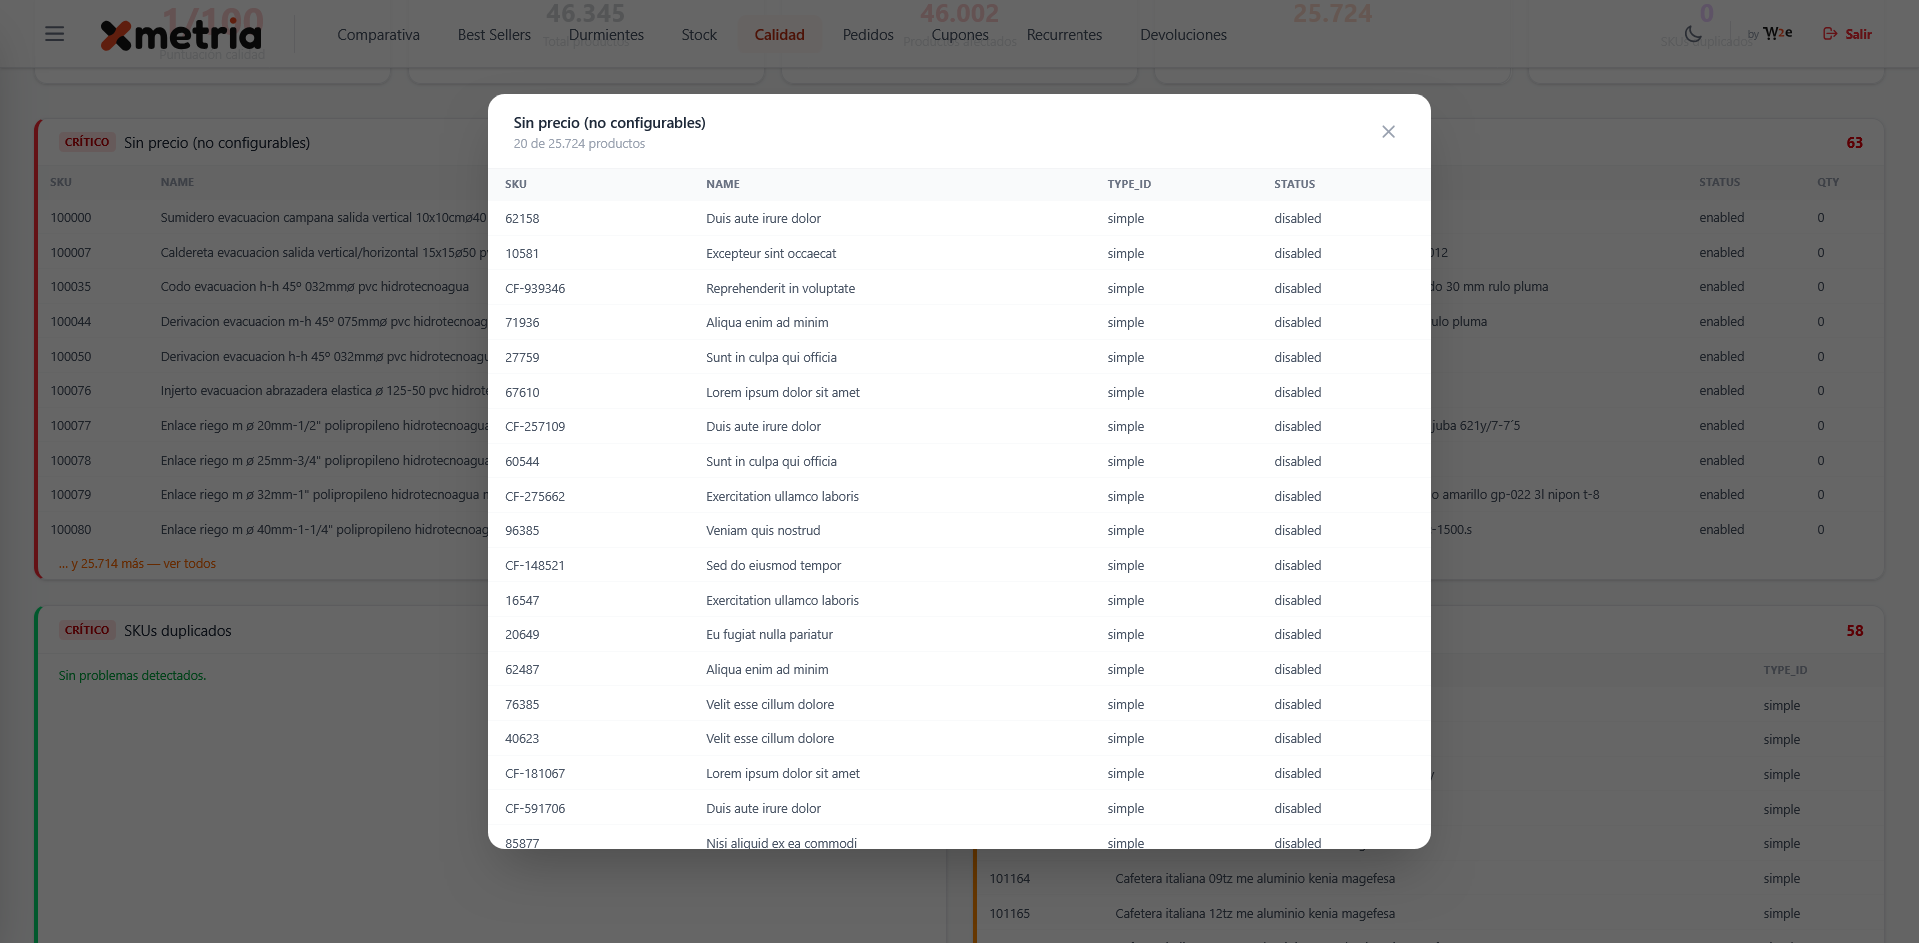The image size is (1920, 943).
Task: Go to the Stock tab
Action: pyautogui.click(x=699, y=35)
